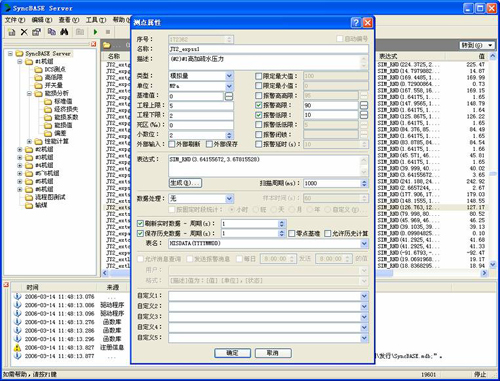Click the delete X toolbar icon
Image resolution: width=500 pixels, height=381 pixels.
(24, 32)
